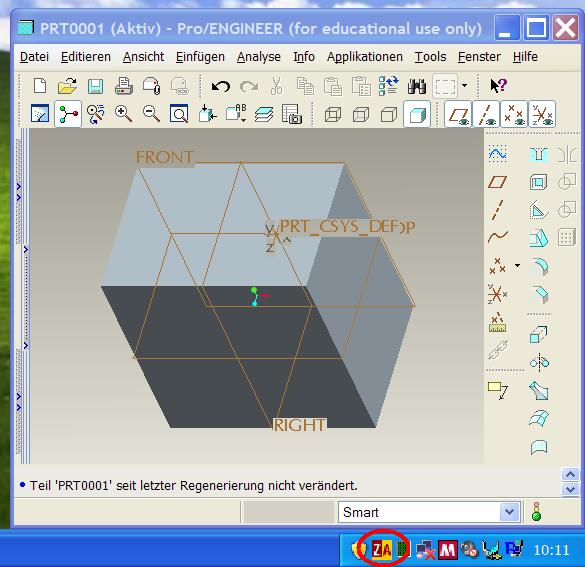This screenshot has width=585, height=567.
Task: Switch to hidden line display mode
Action: coord(360,114)
